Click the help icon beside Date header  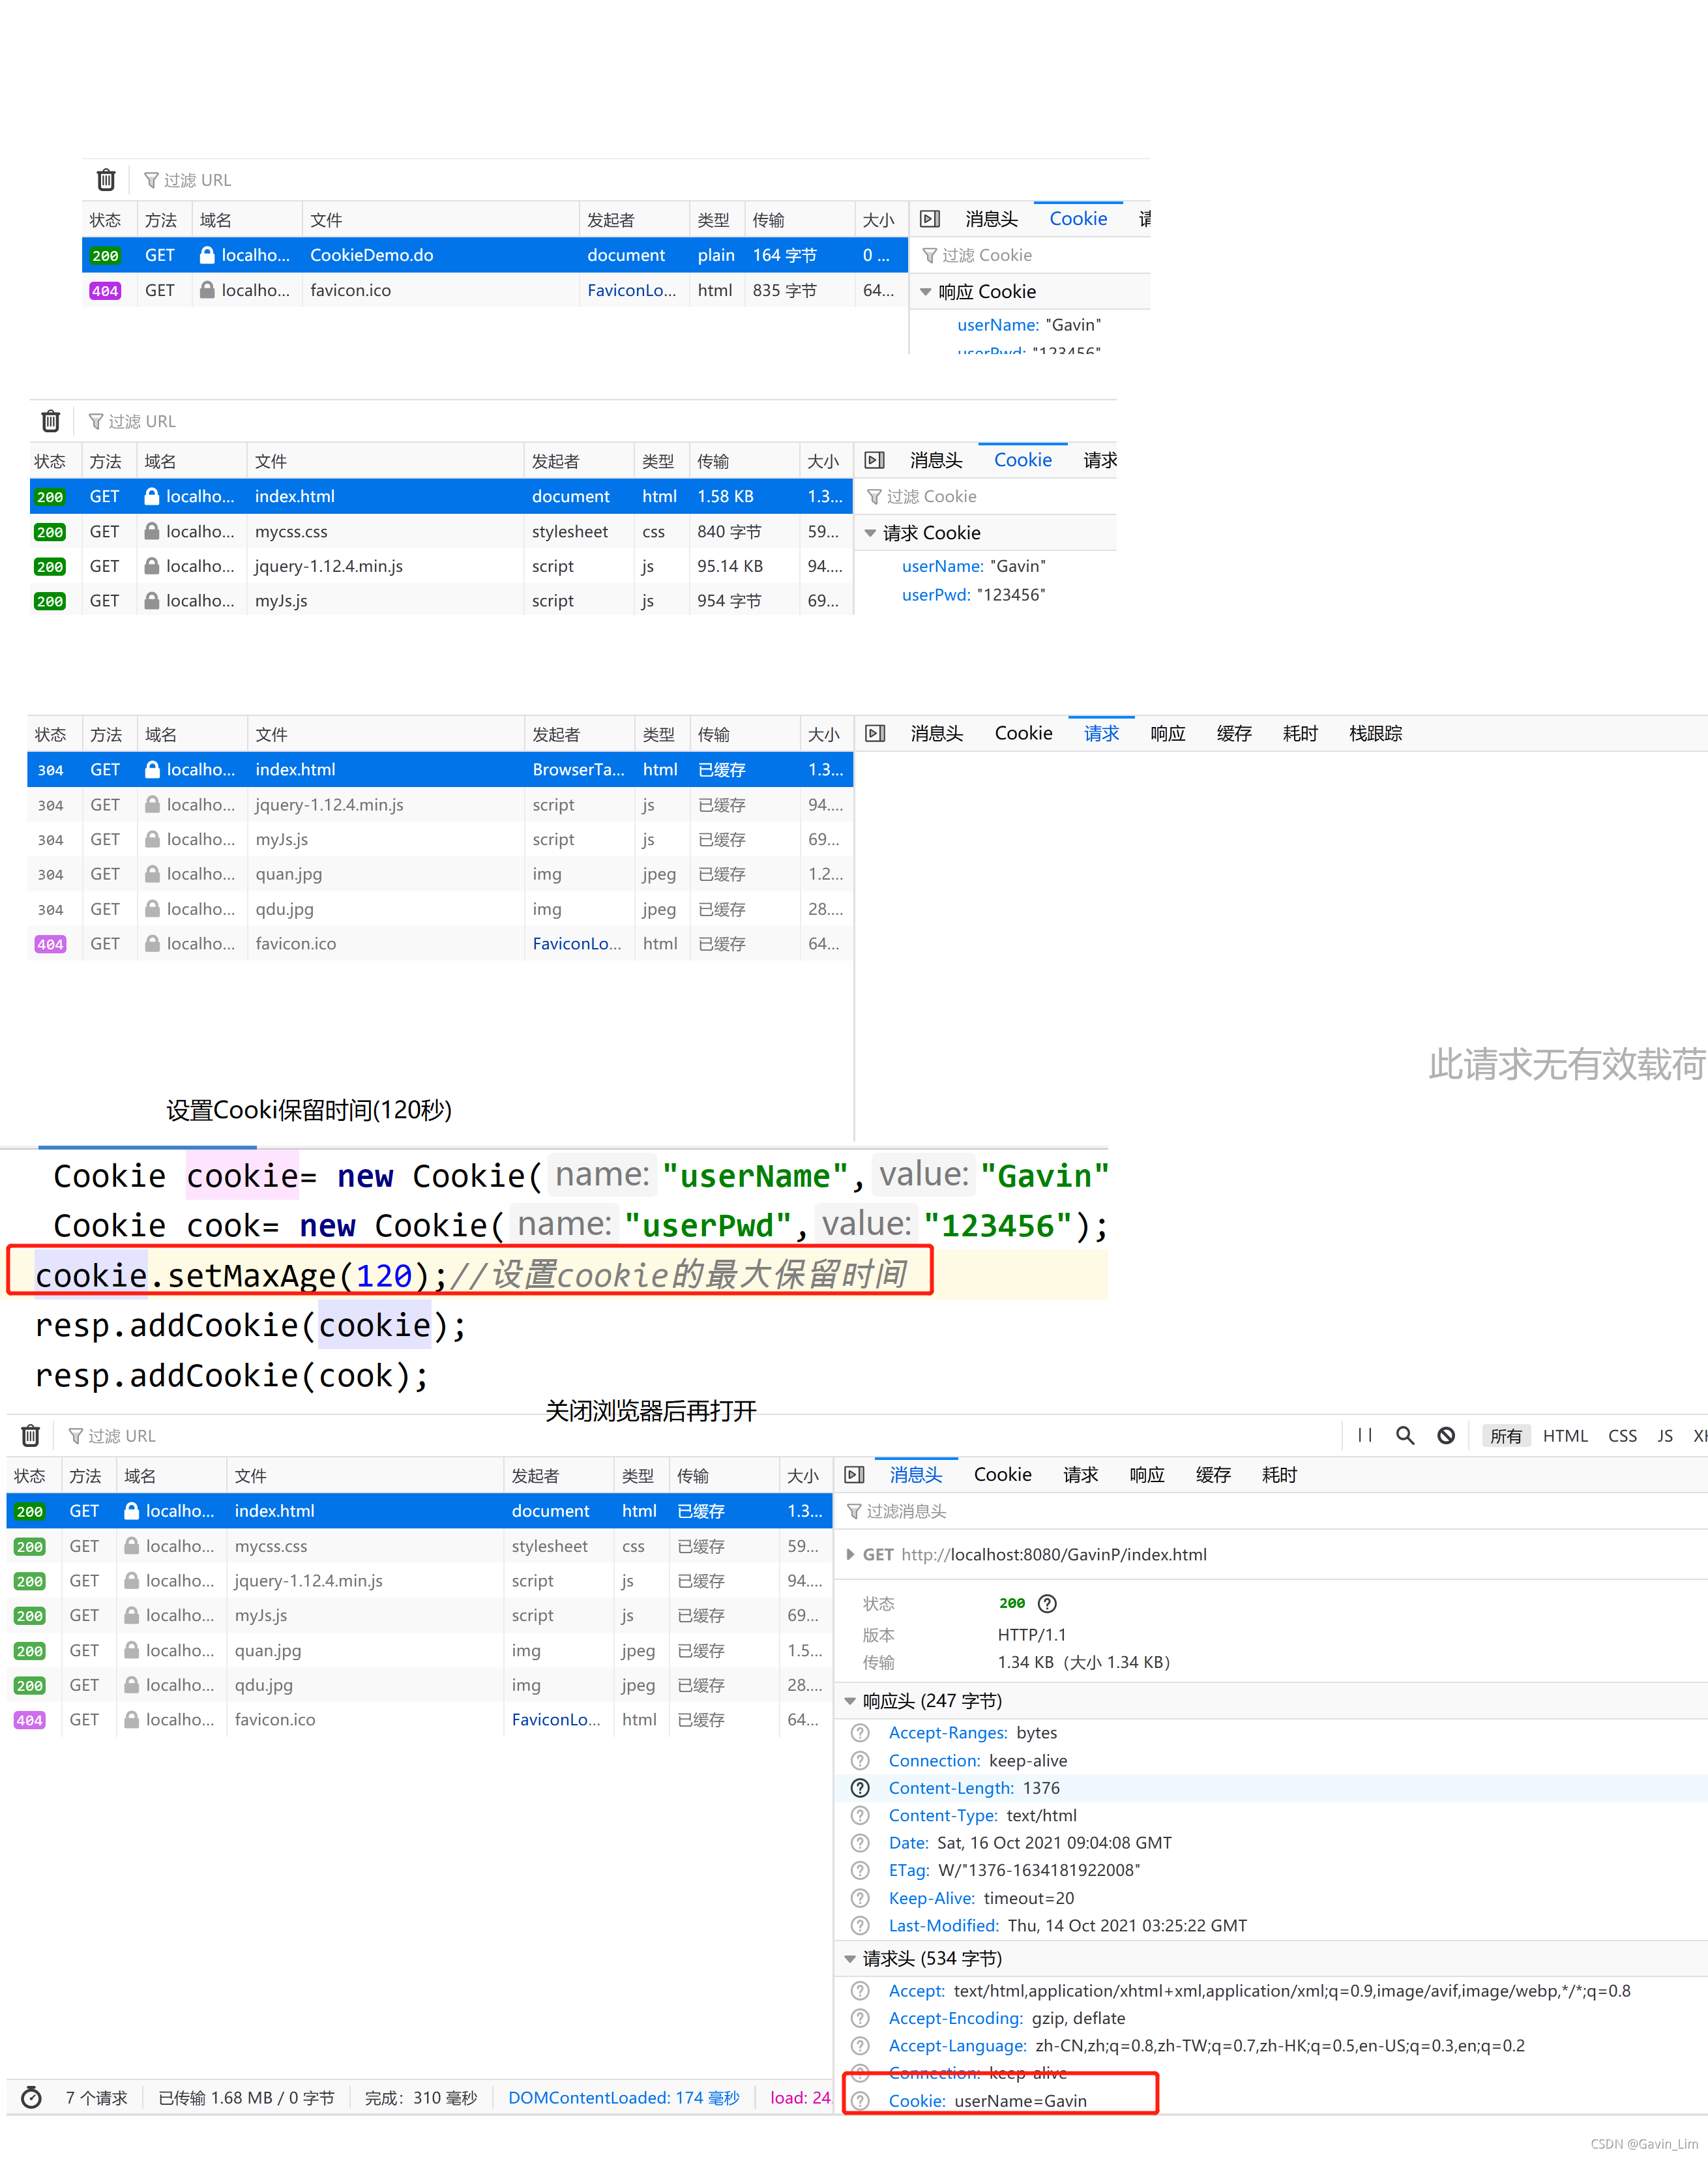860,1842
